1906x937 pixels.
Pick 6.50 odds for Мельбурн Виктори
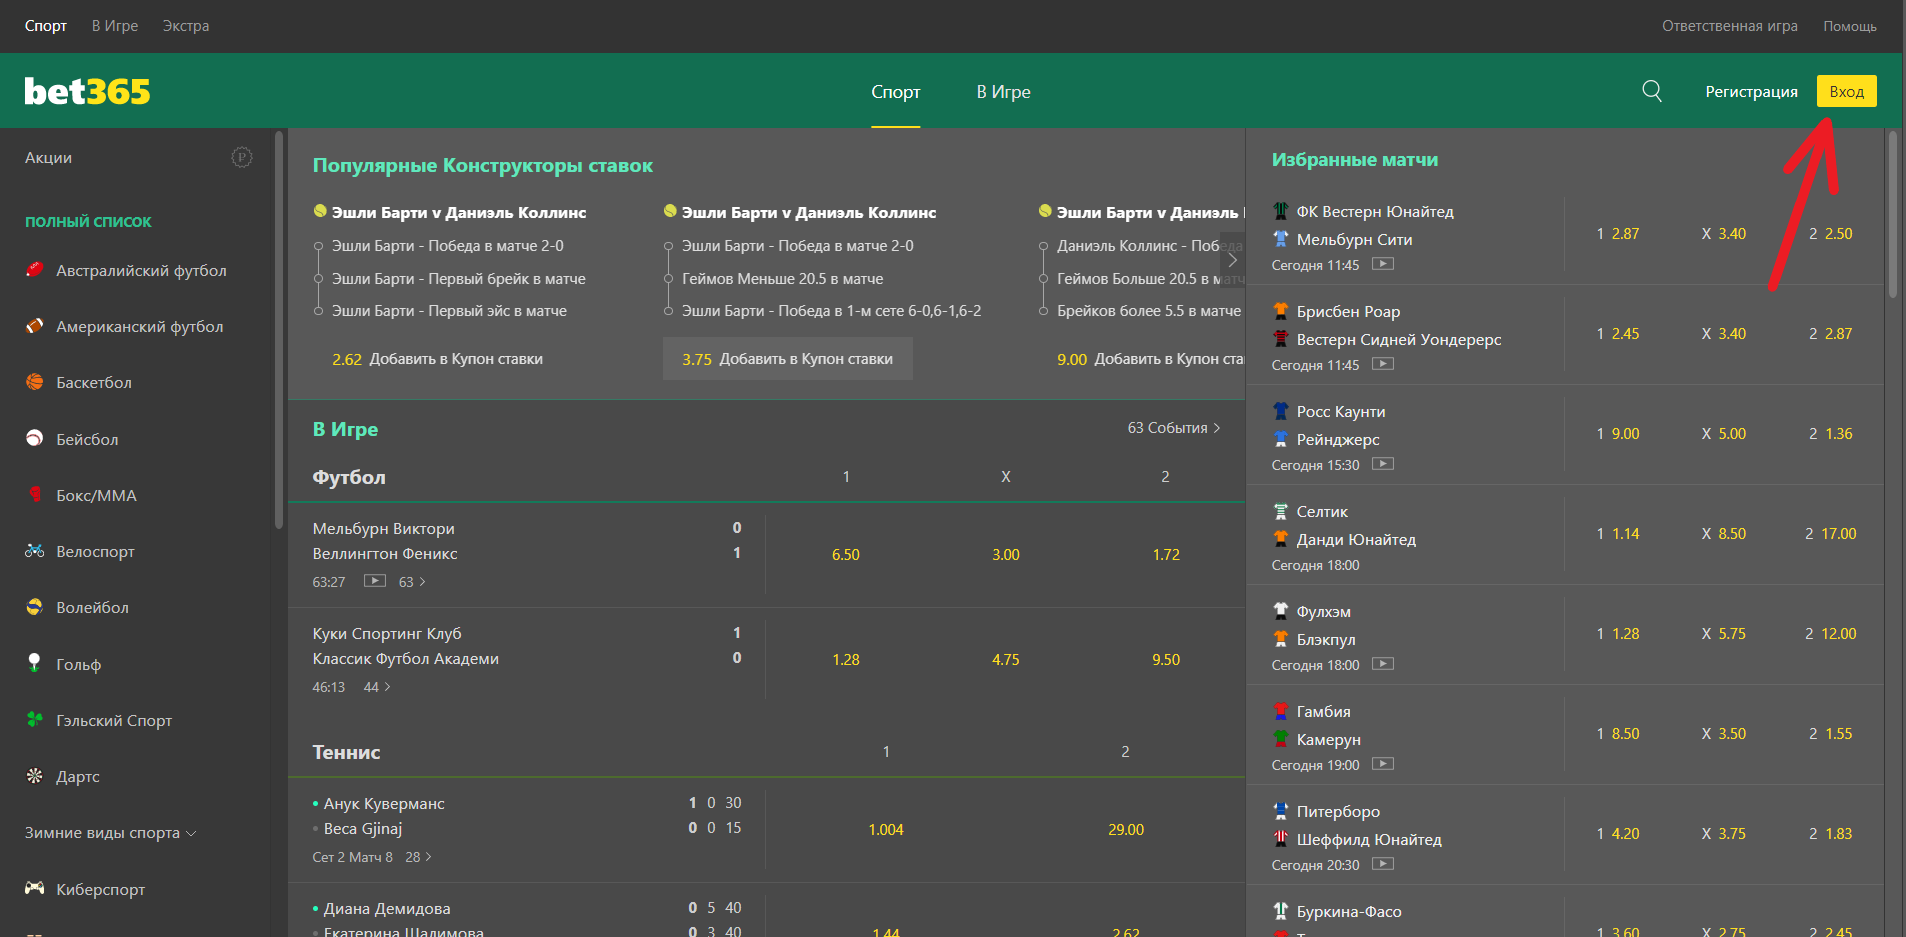[x=846, y=555]
